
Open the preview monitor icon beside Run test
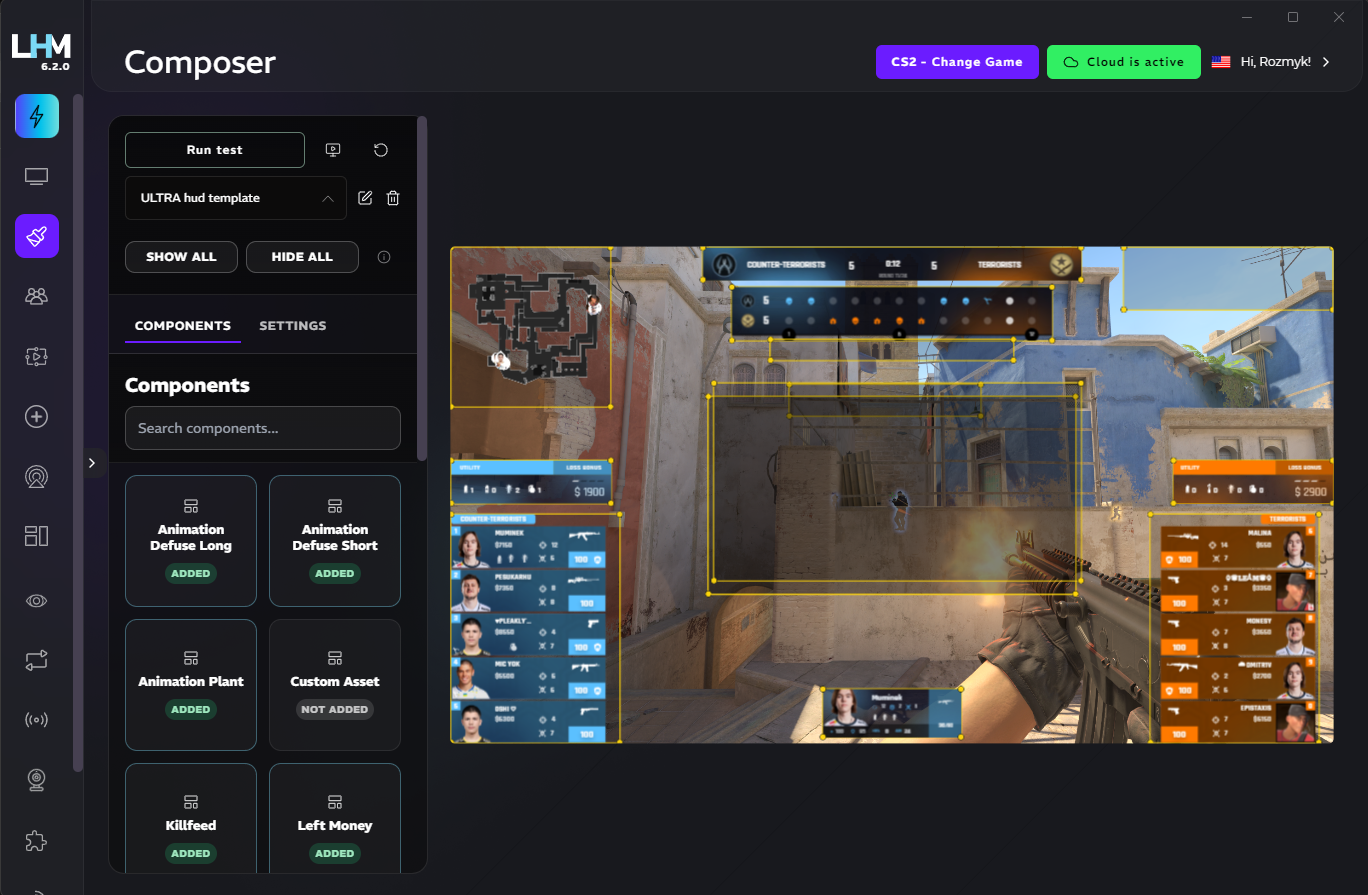(332, 149)
